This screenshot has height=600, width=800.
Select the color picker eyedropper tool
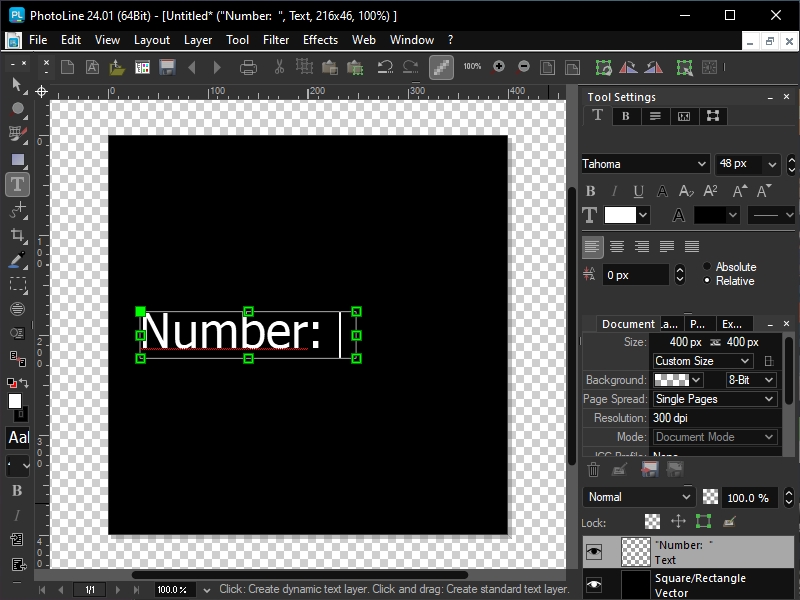click(17, 259)
